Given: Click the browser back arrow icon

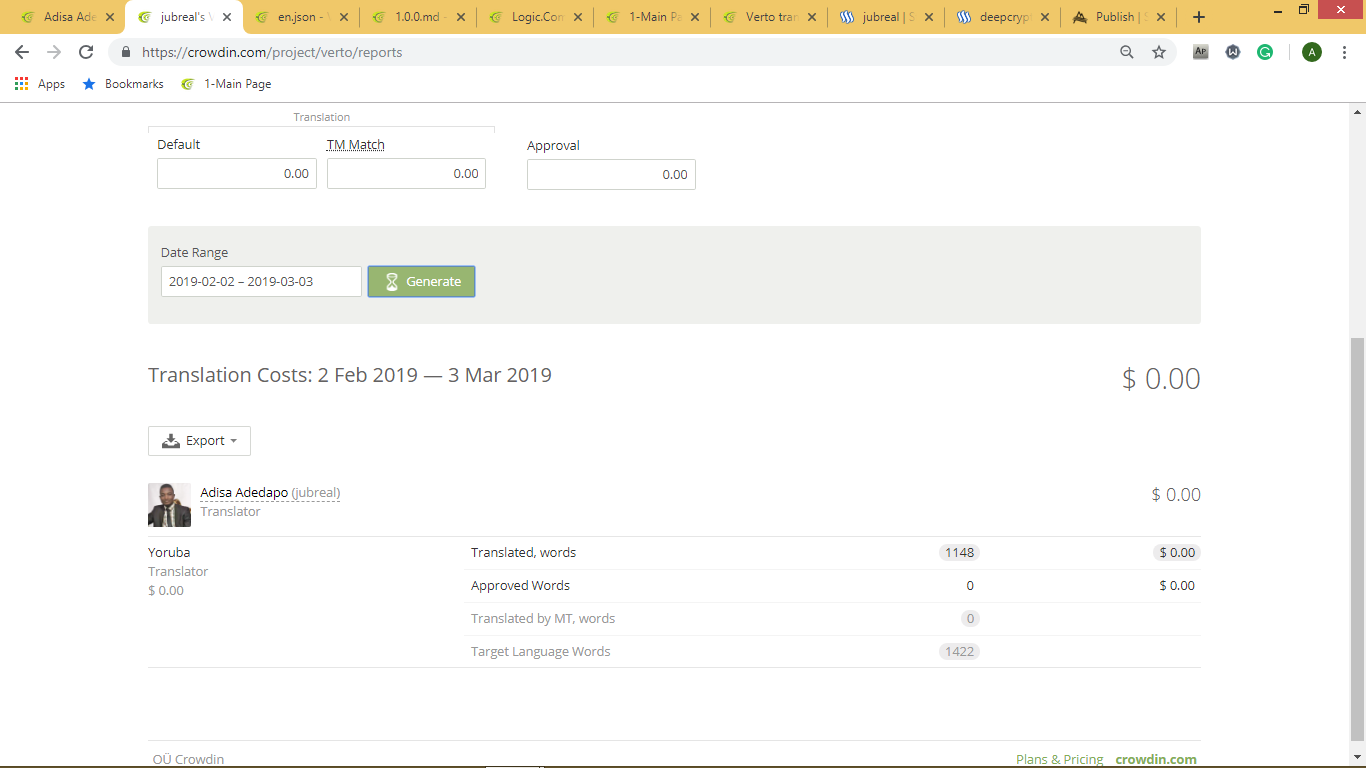Looking at the screenshot, I should coord(22,52).
